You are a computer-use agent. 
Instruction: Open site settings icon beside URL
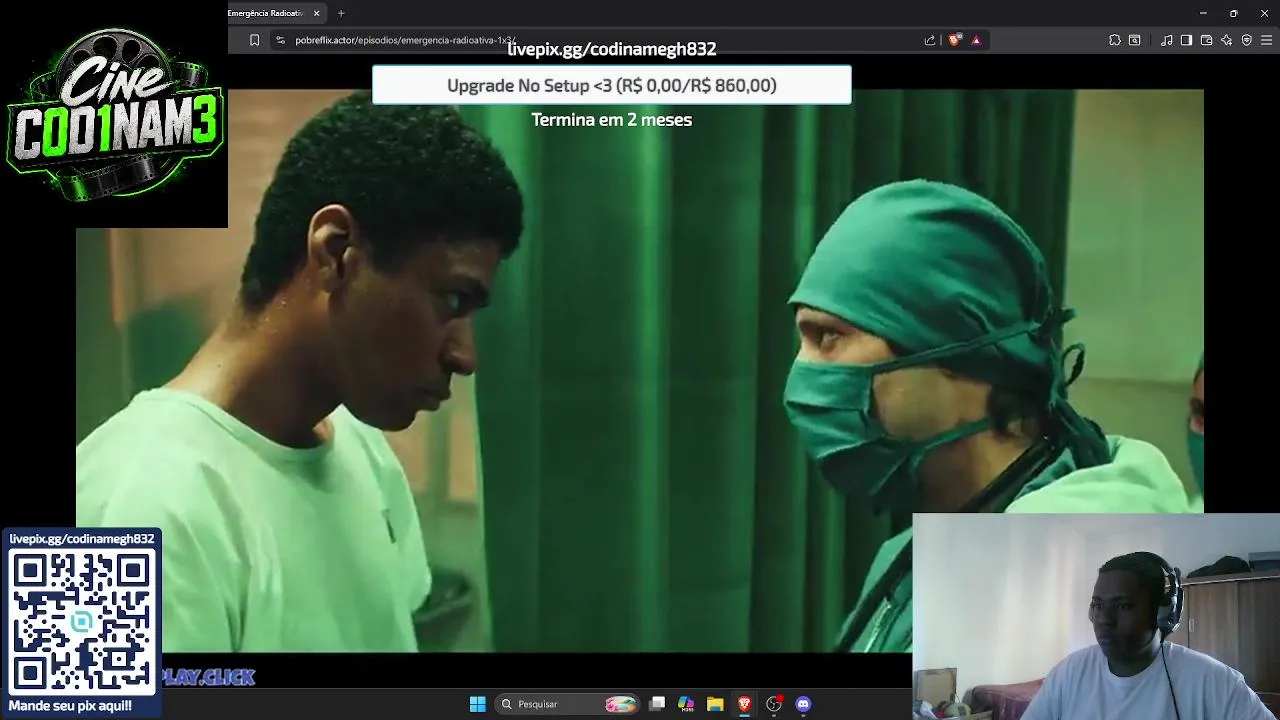click(x=281, y=40)
